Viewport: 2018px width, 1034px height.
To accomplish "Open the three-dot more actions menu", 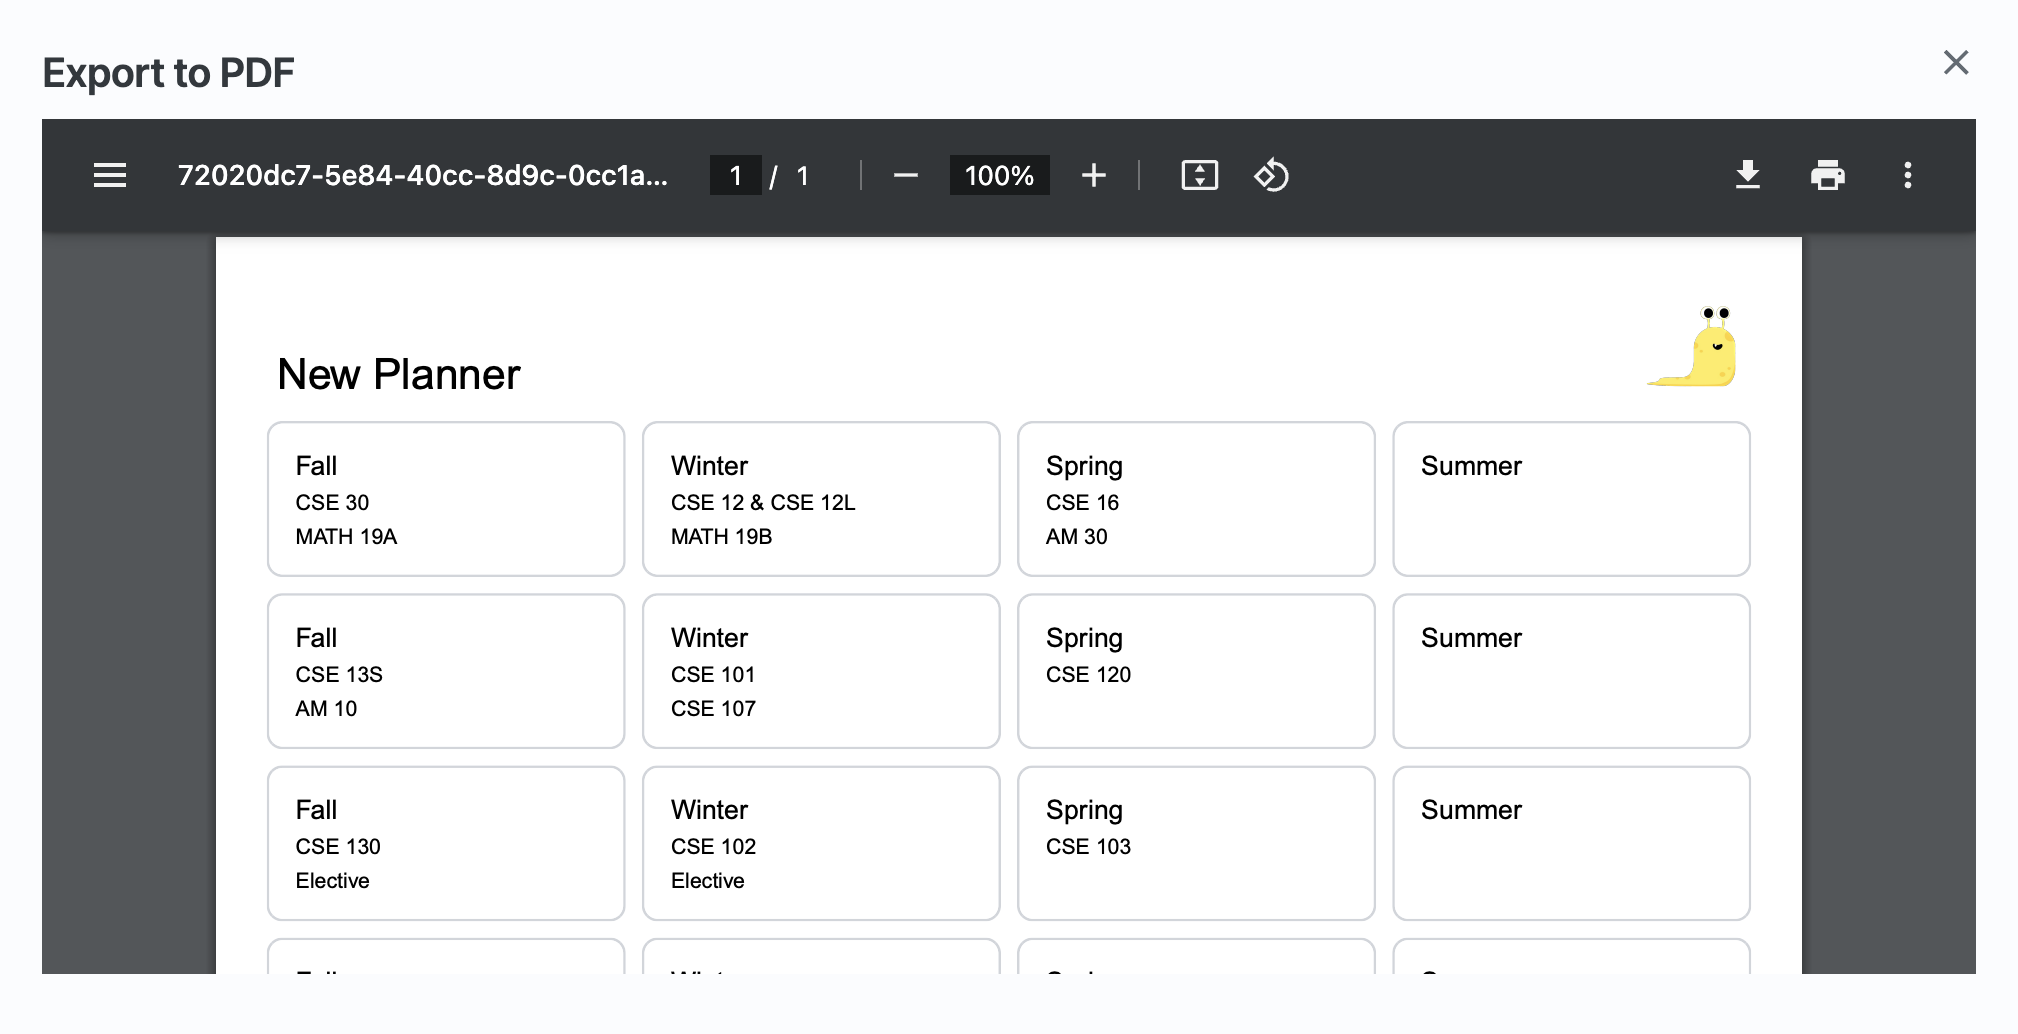I will pyautogui.click(x=1907, y=176).
